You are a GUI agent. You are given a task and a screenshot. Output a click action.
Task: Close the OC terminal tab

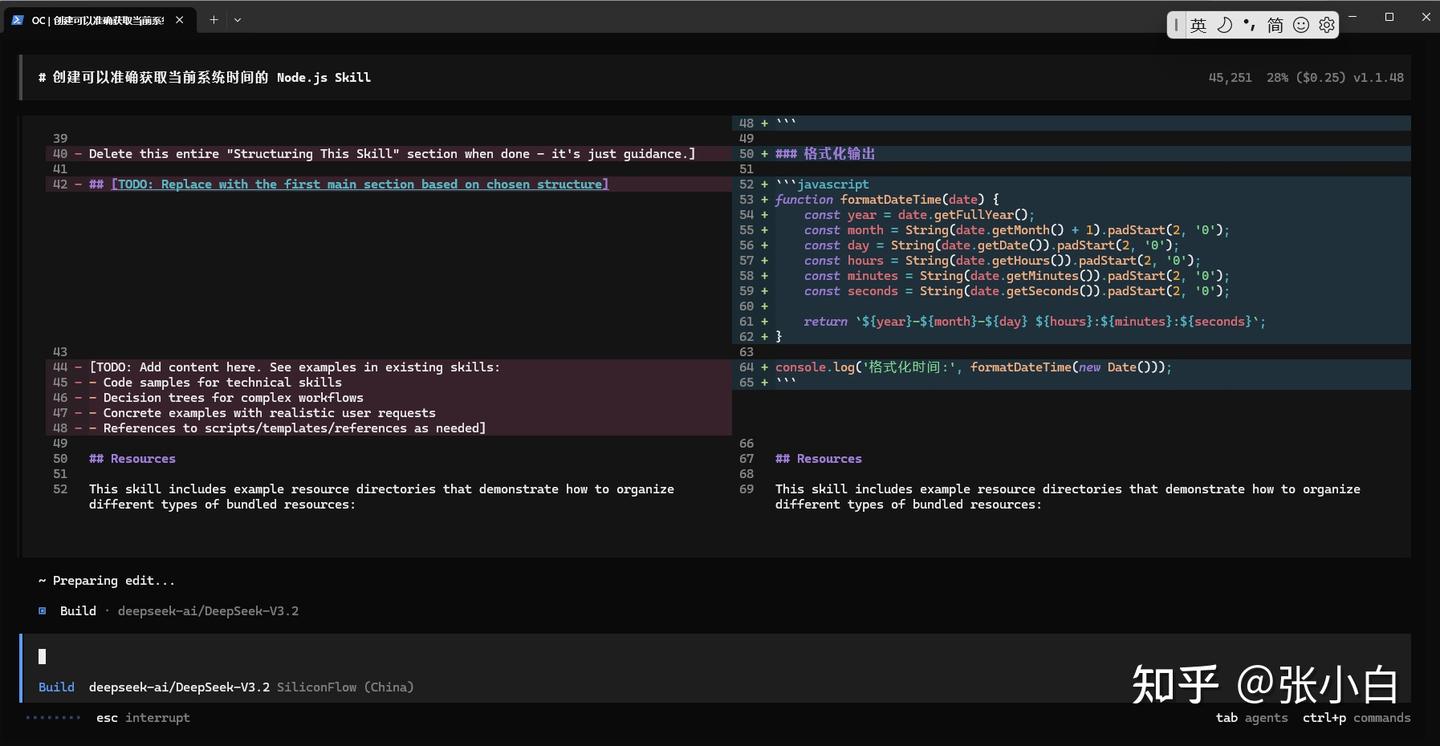pos(179,19)
